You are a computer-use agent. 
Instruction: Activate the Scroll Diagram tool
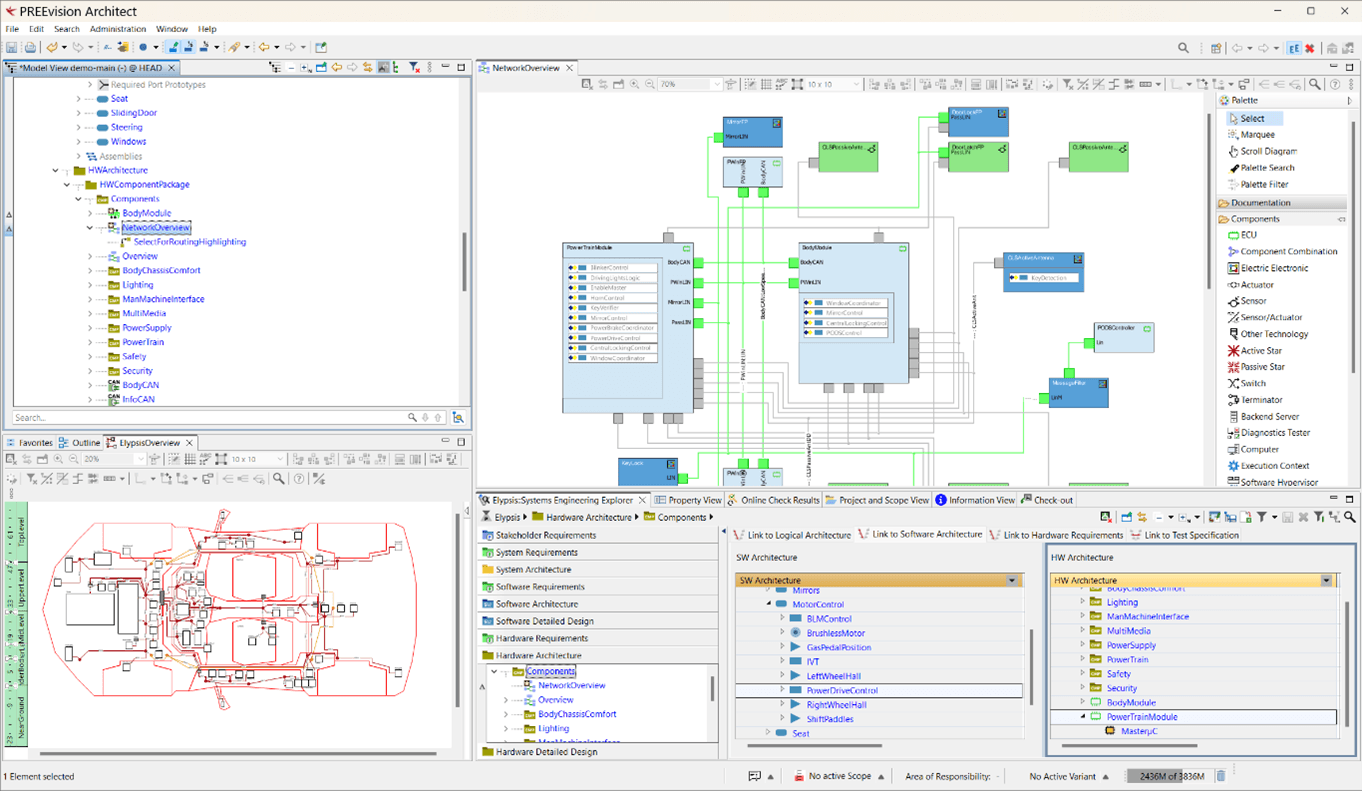[1256, 151]
